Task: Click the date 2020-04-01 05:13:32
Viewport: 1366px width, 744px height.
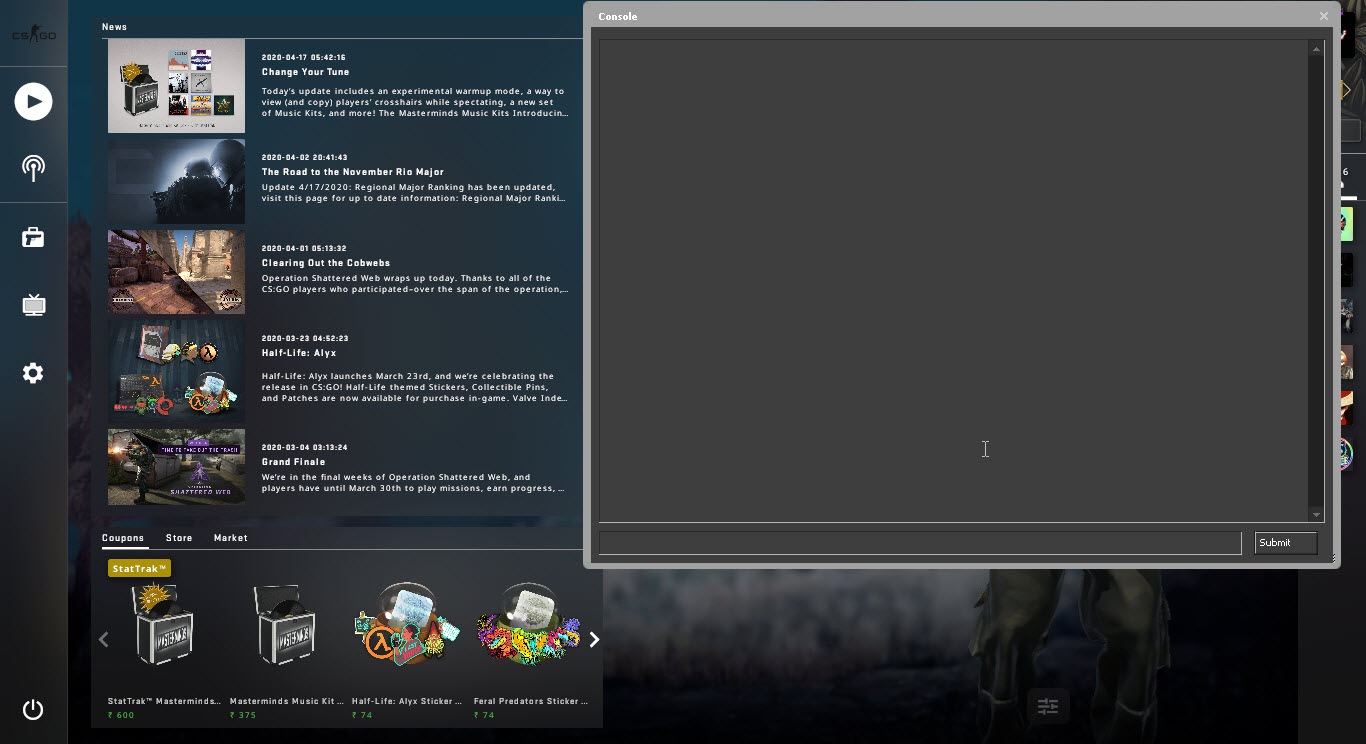Action: pyautogui.click(x=304, y=248)
